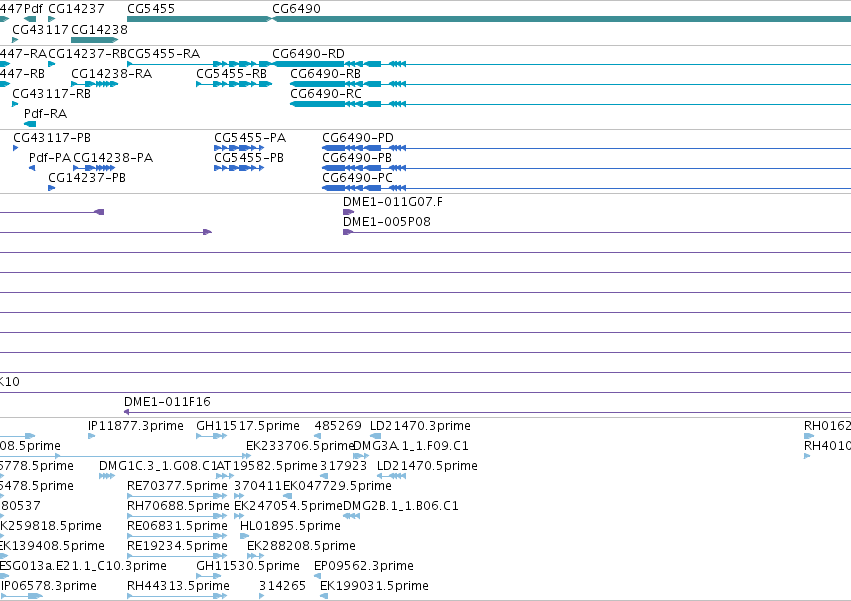Click the CG5455 gene bar glyph
Viewport: 851px width, 601px height.
tap(199, 19)
